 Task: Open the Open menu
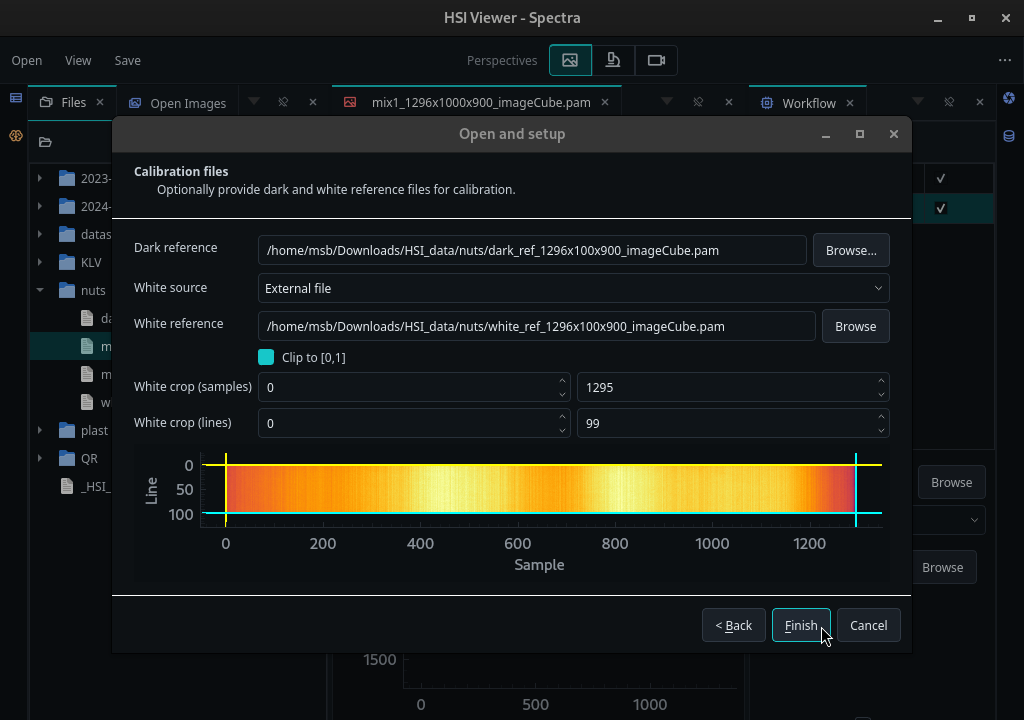click(x=27, y=60)
